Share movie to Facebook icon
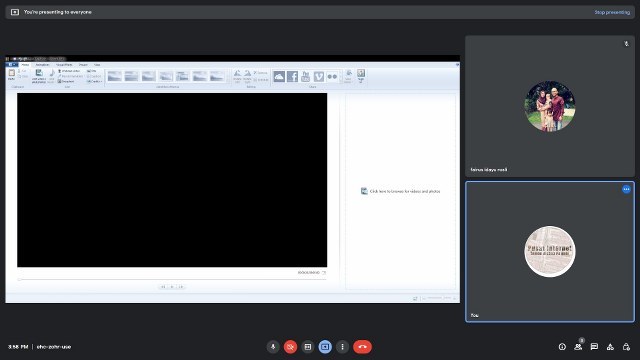The width and height of the screenshot is (640, 360). click(292, 76)
